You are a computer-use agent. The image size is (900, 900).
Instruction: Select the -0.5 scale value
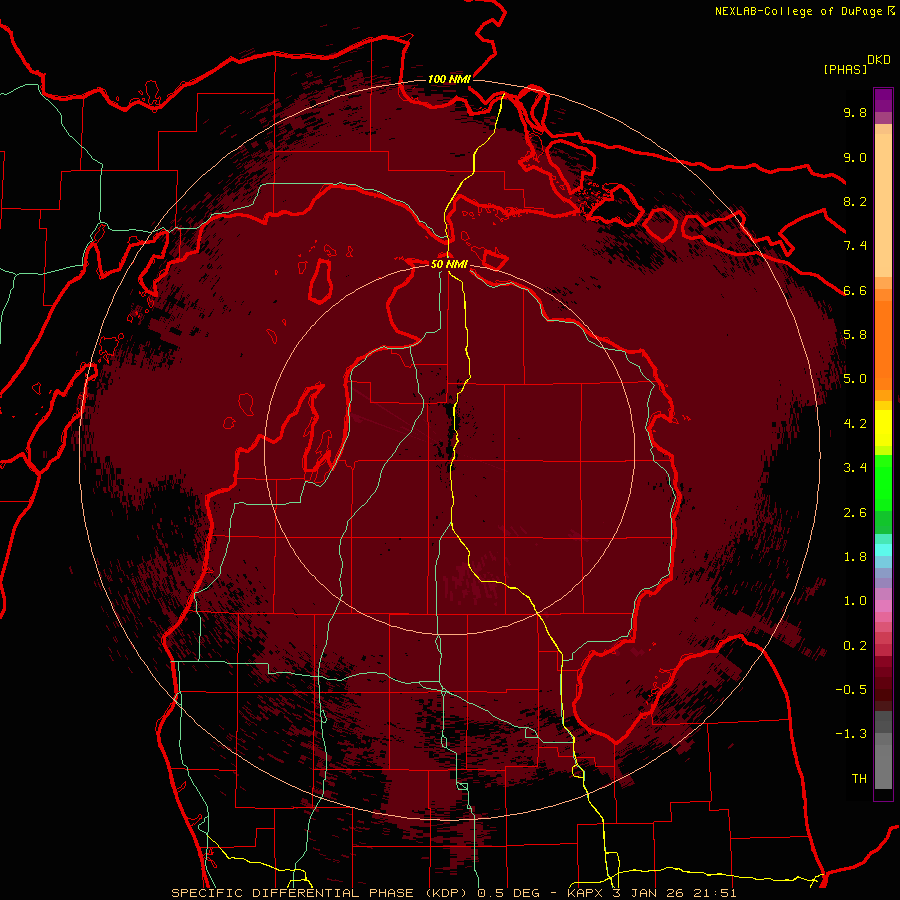pos(851,690)
